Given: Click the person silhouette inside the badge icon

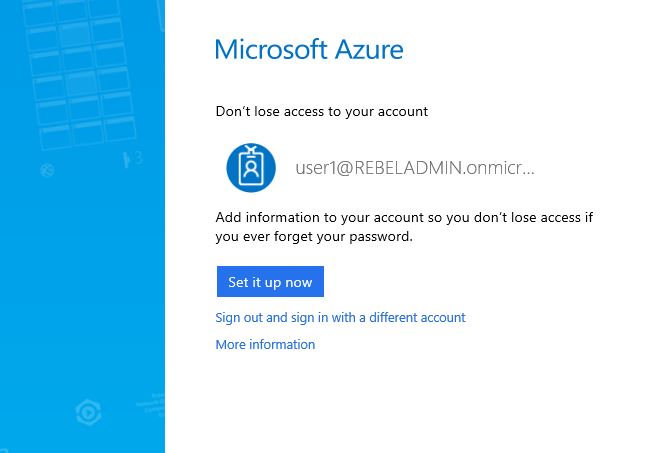Looking at the screenshot, I should (x=251, y=168).
